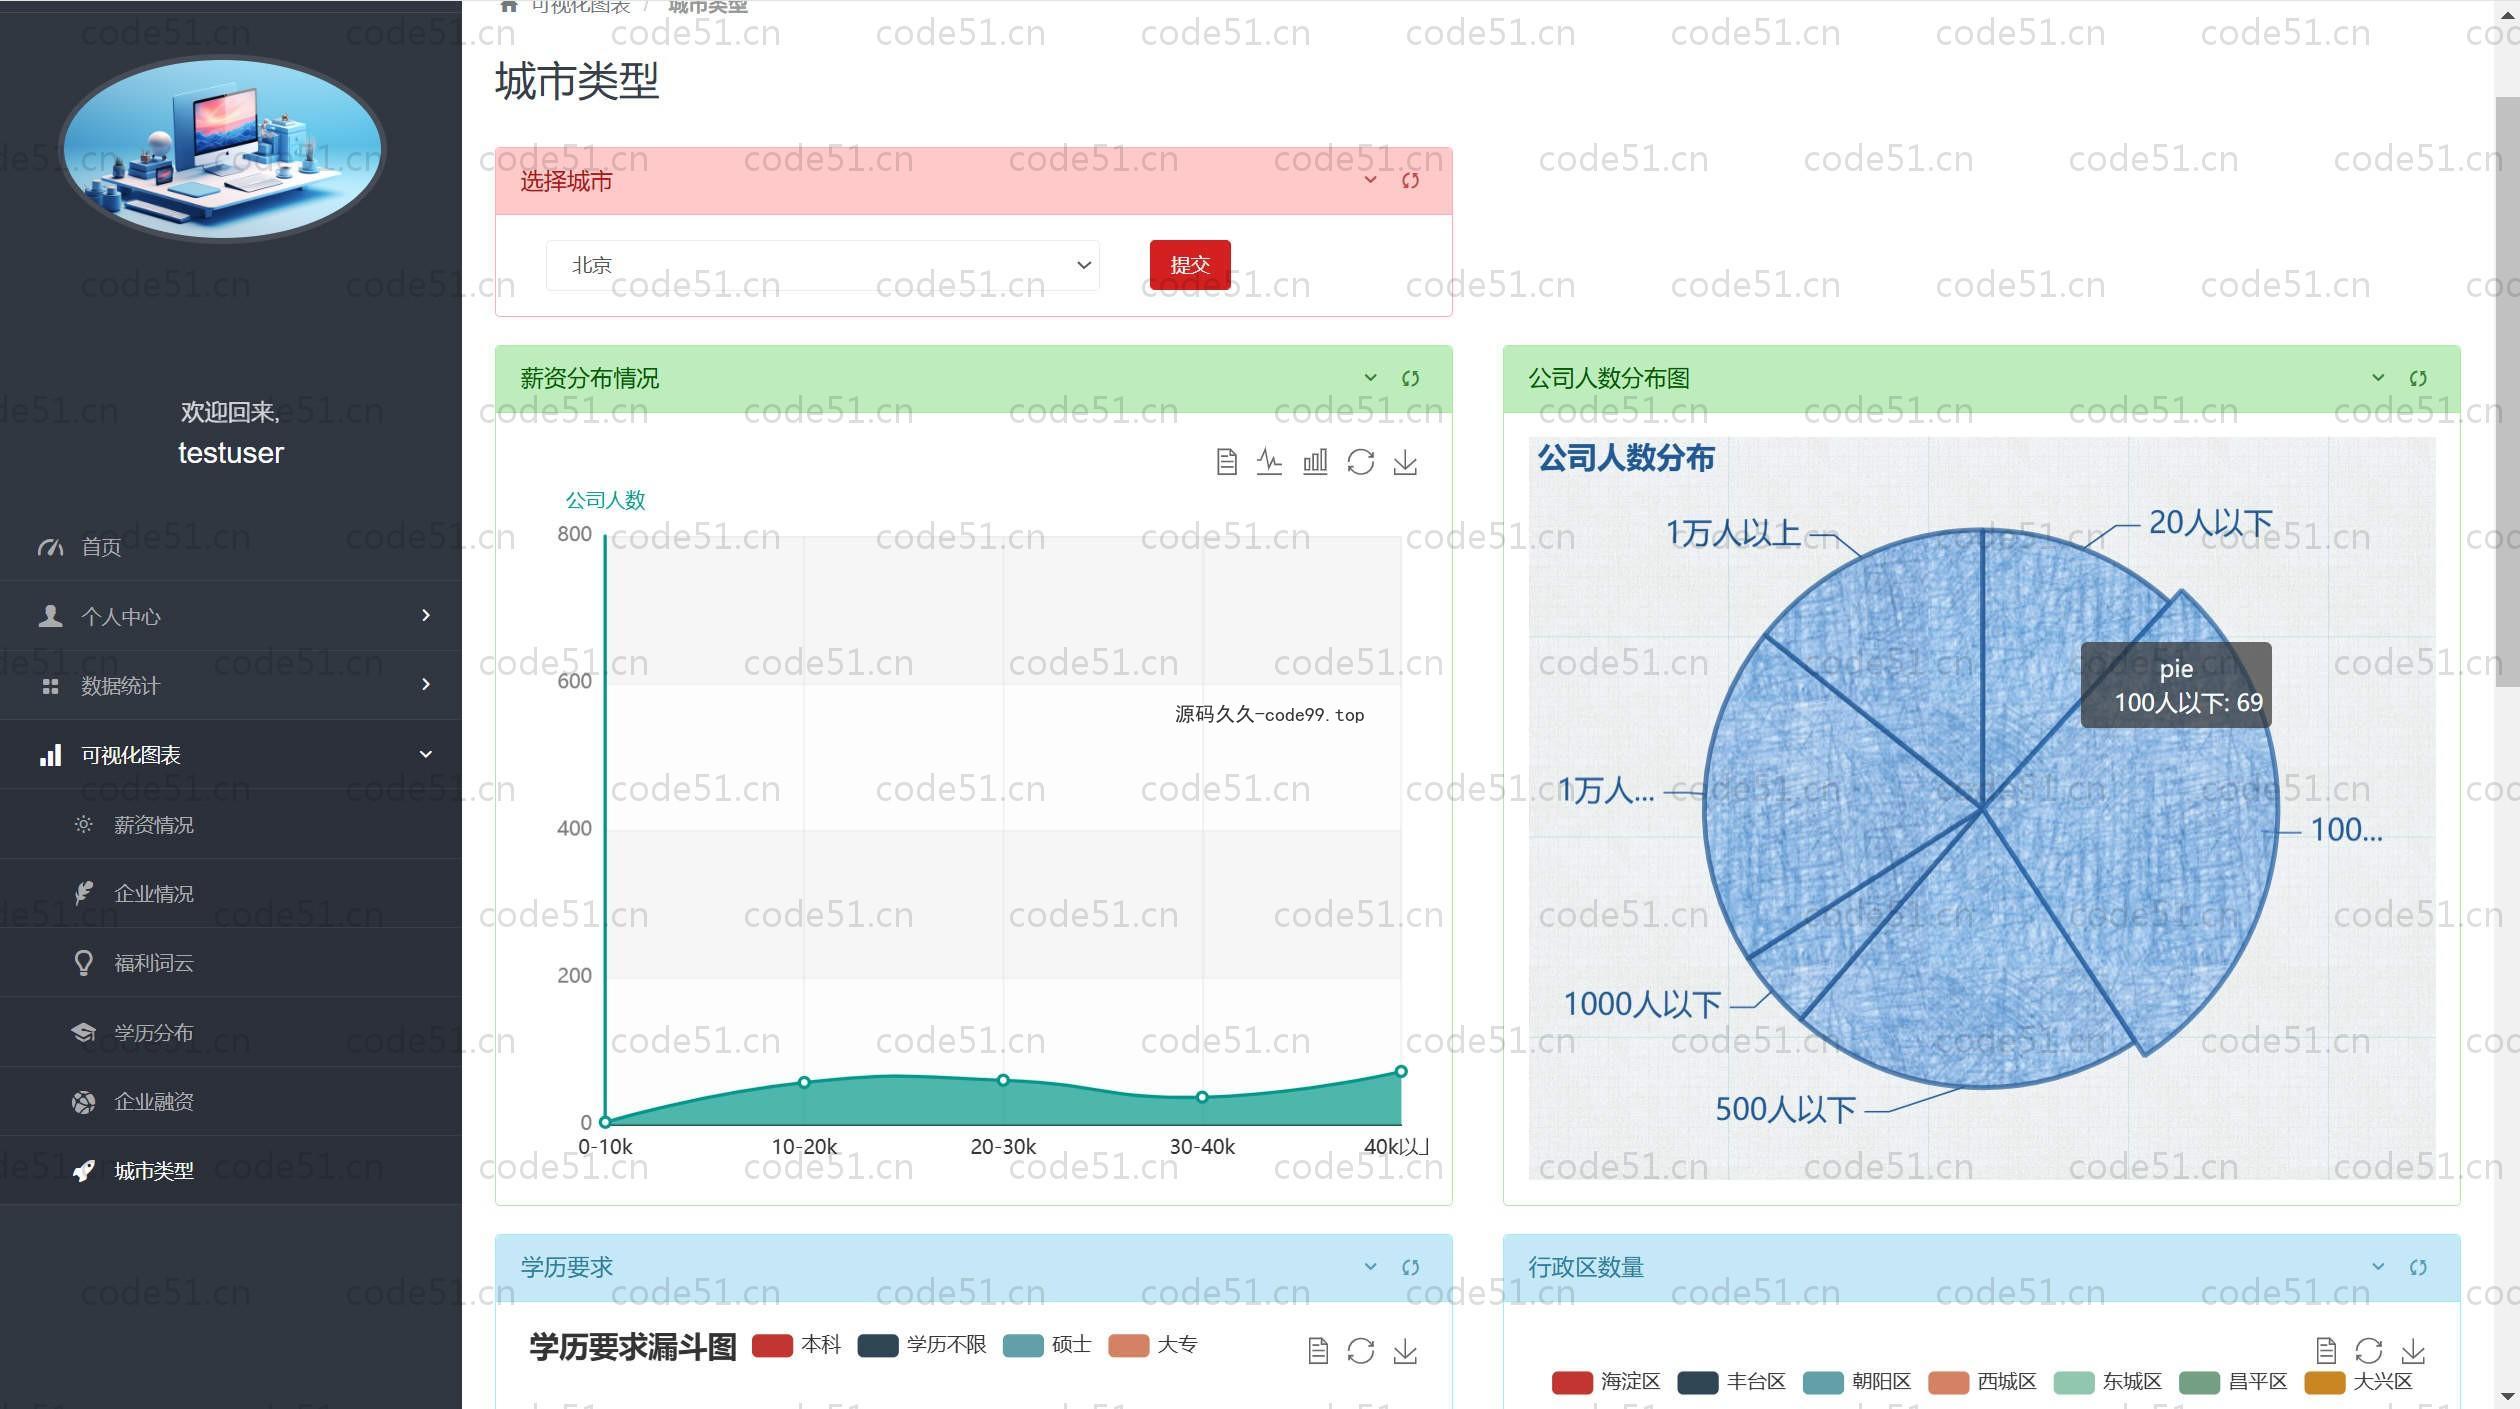Collapse the 学历要求 panel
The width and height of the screenshot is (2520, 1409).
click(1371, 1267)
